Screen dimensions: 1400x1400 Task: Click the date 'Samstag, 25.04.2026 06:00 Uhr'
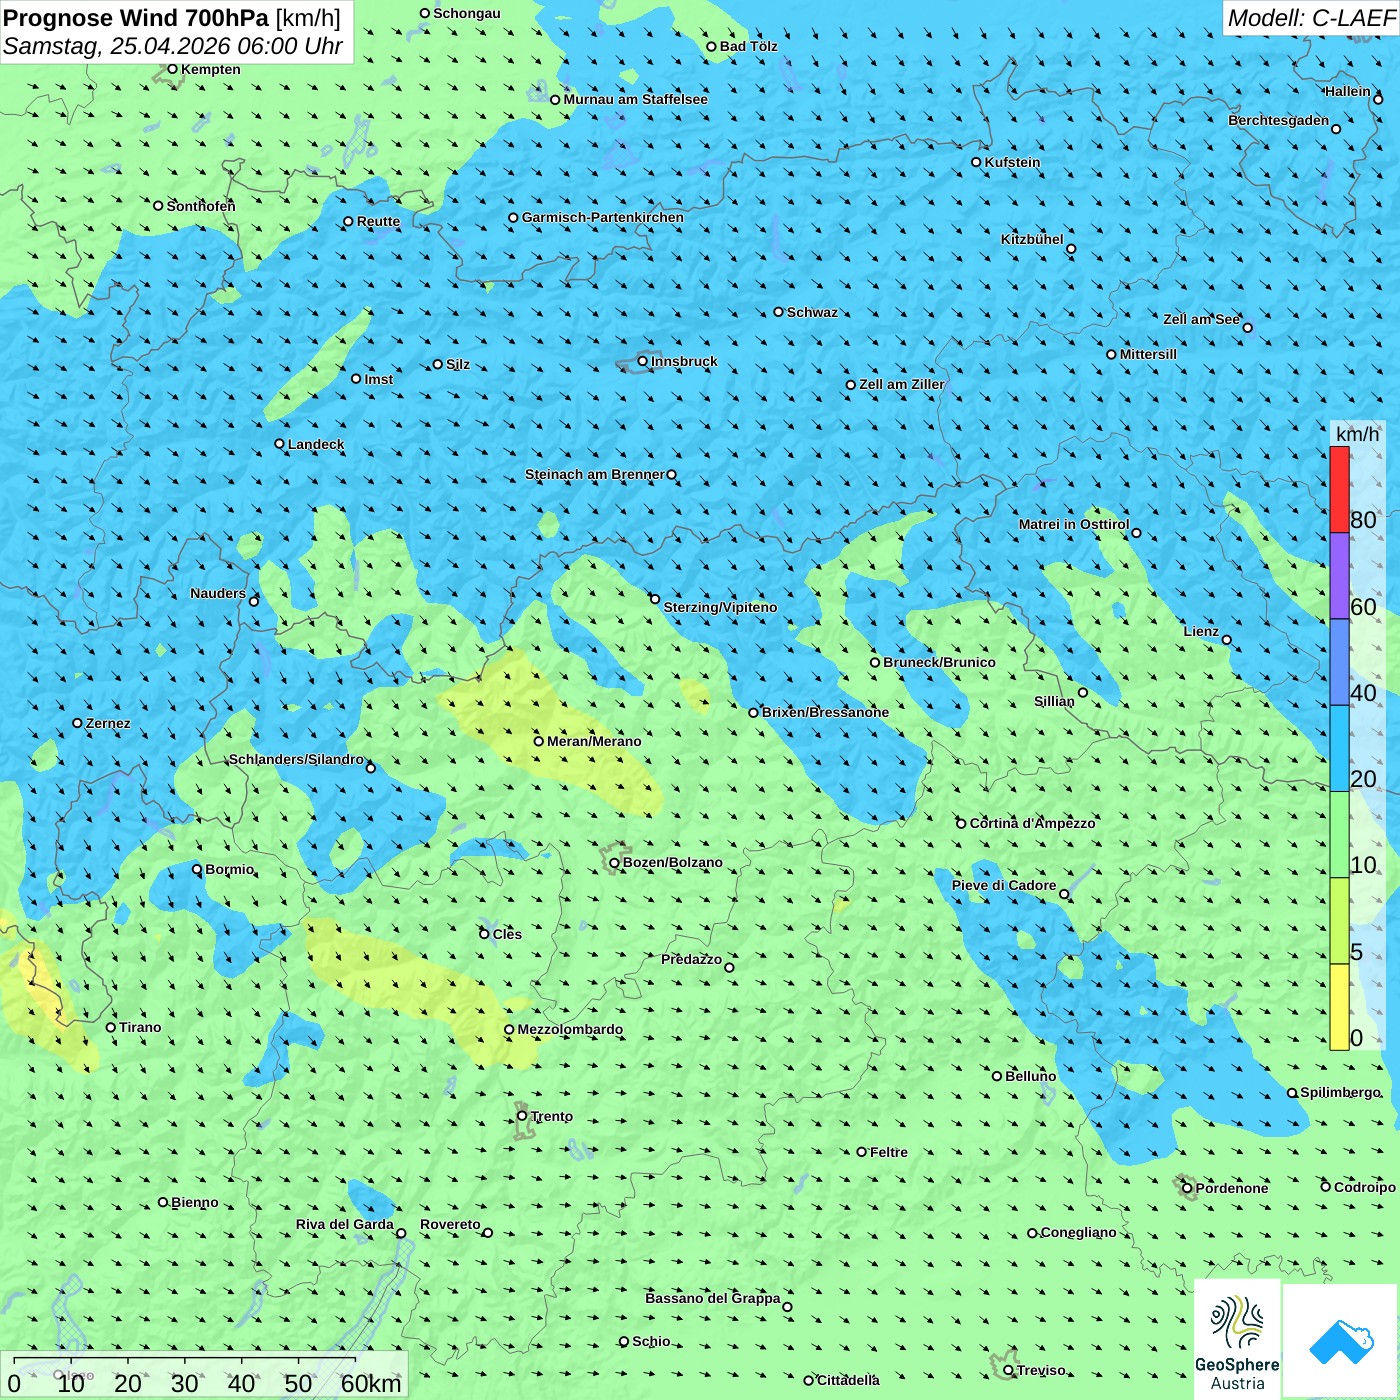173,46
